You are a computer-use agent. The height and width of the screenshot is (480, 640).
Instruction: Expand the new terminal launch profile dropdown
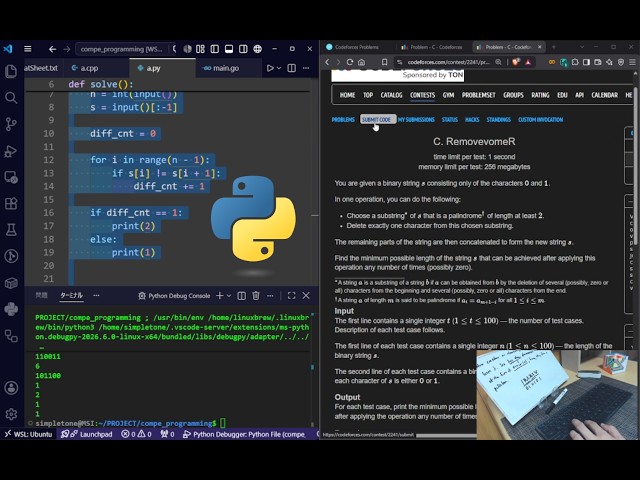229,296
